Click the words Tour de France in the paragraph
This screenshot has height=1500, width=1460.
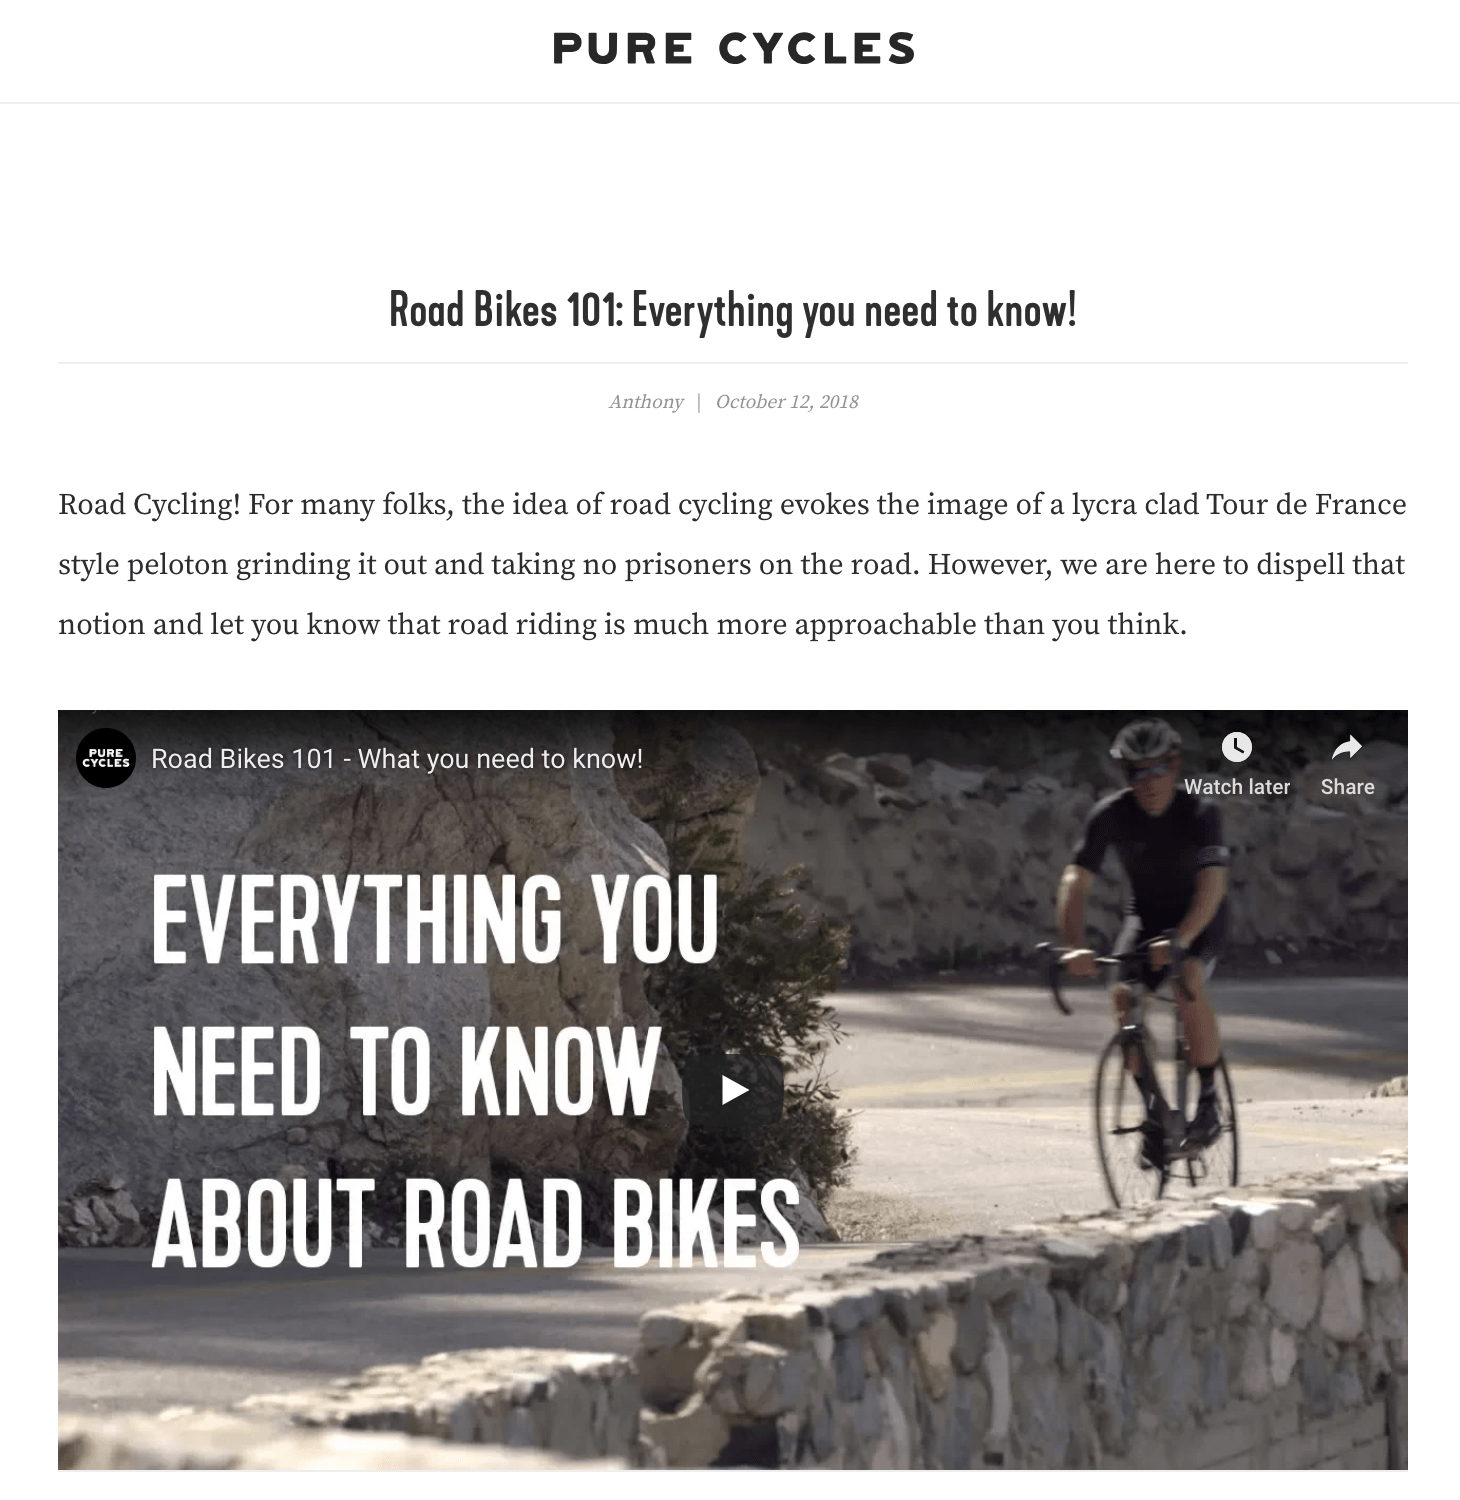pos(1306,504)
